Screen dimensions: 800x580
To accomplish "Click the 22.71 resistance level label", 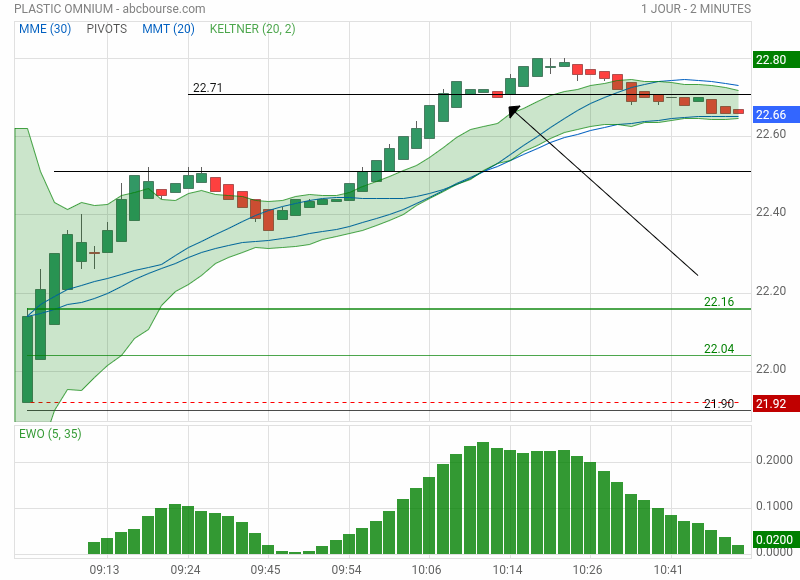I will click(x=208, y=88).
